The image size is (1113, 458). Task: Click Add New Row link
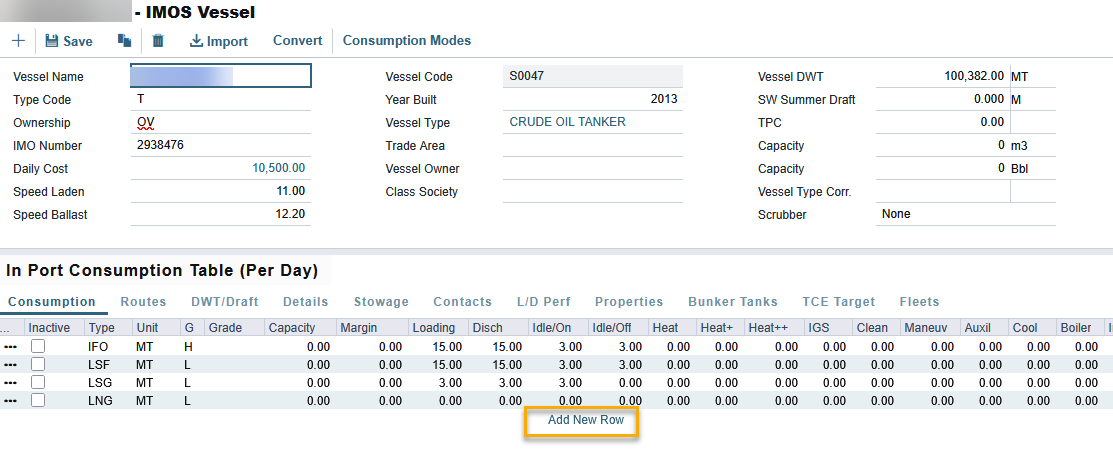[585, 420]
